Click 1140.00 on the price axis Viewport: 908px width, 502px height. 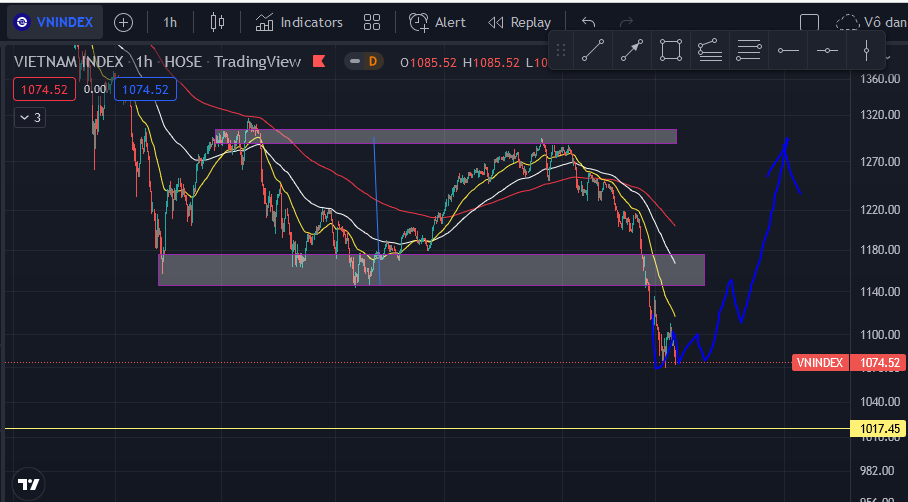pyautogui.click(x=880, y=291)
